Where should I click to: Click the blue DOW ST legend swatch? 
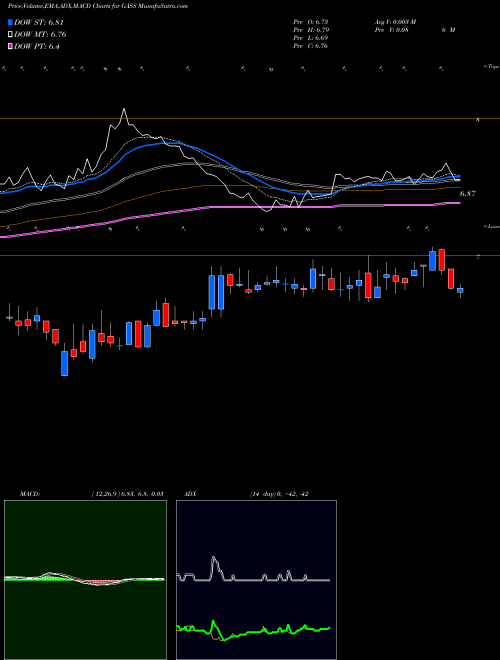point(10,22)
